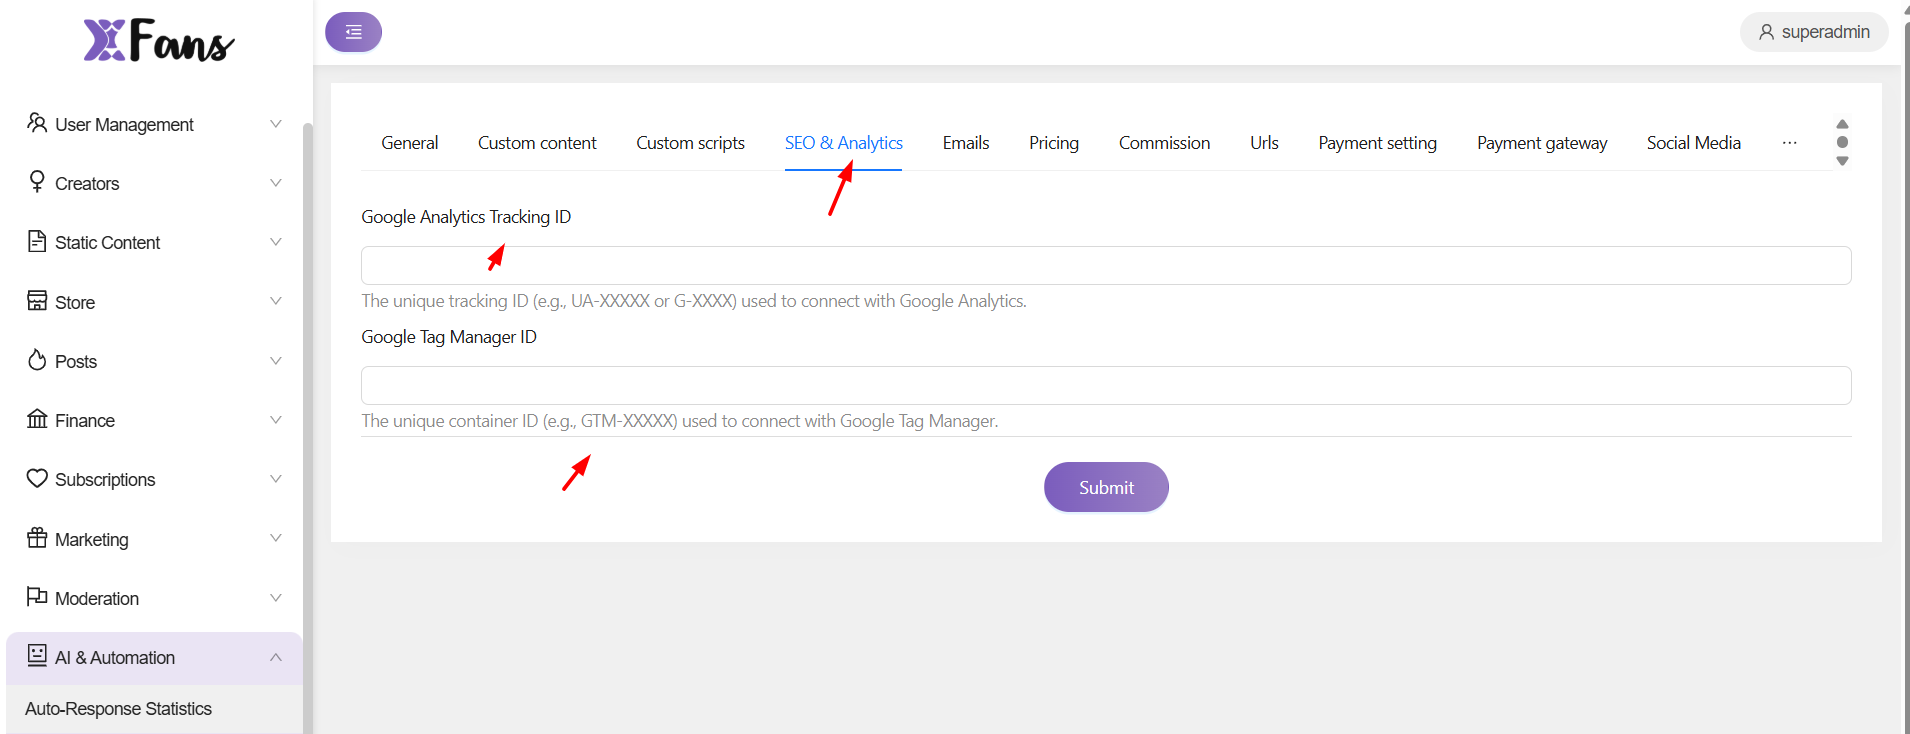1910x734 pixels.
Task: Click the Posts flame icon
Action: click(x=37, y=360)
